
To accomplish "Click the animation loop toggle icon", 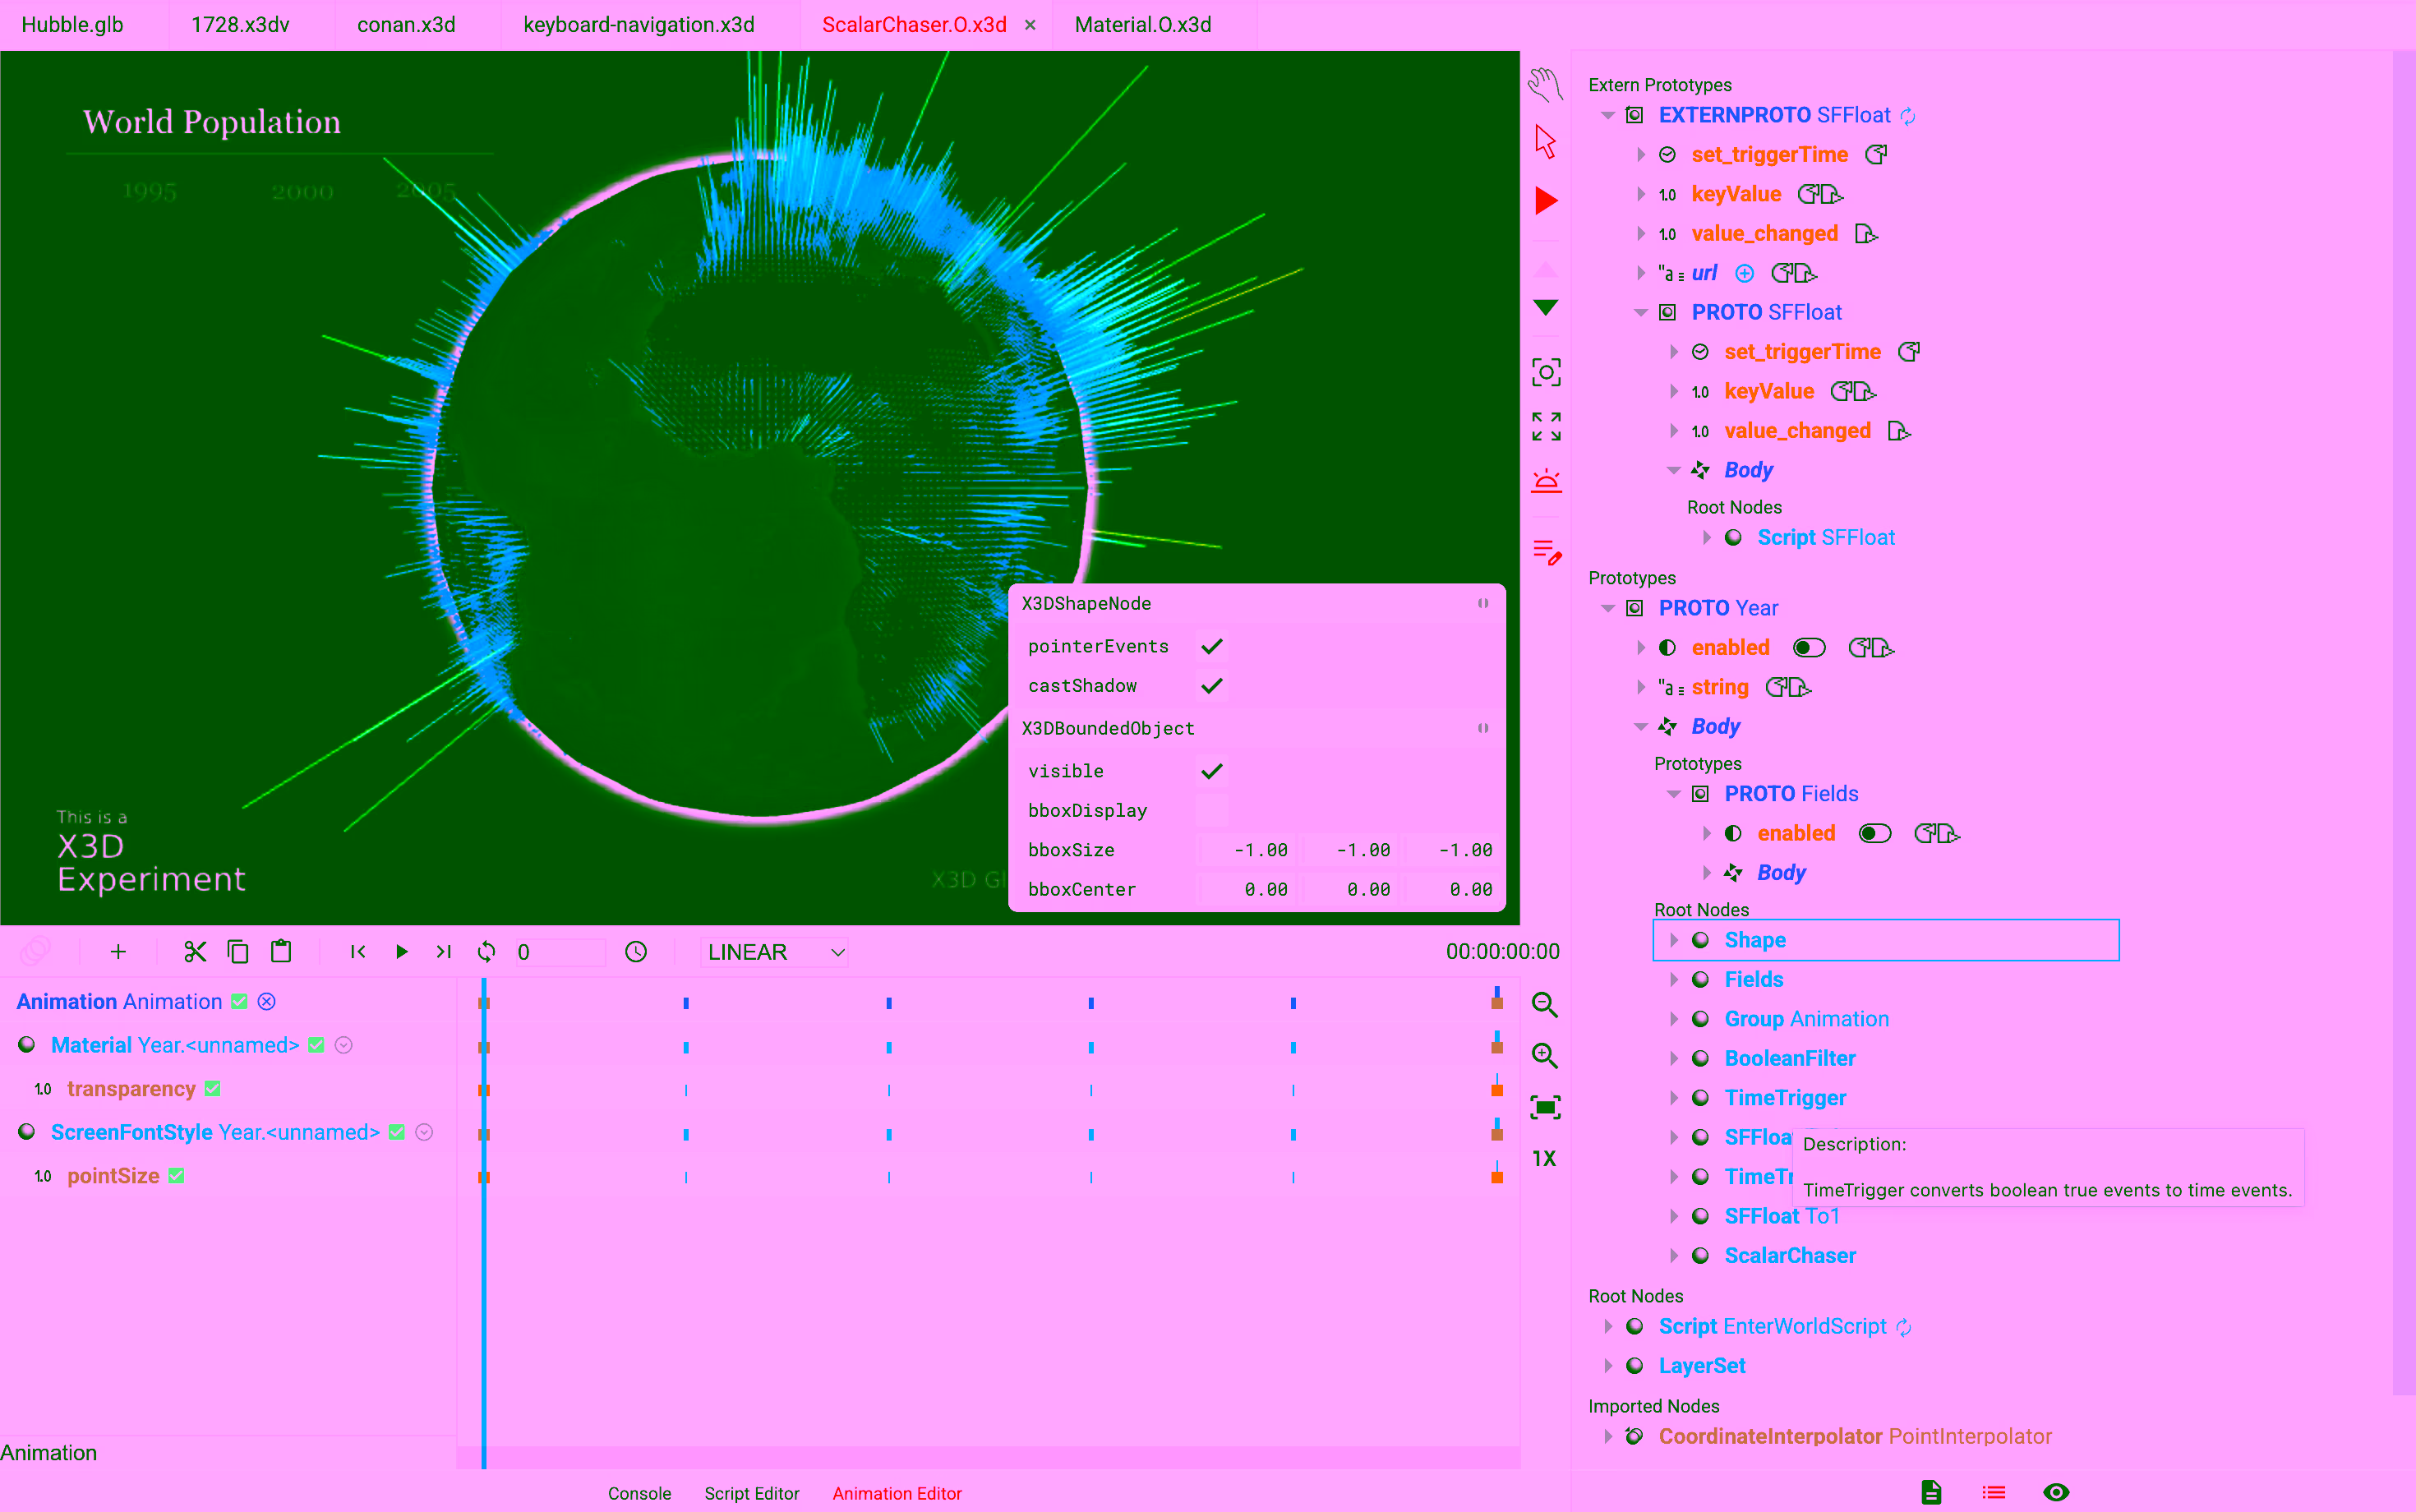I will (x=487, y=952).
